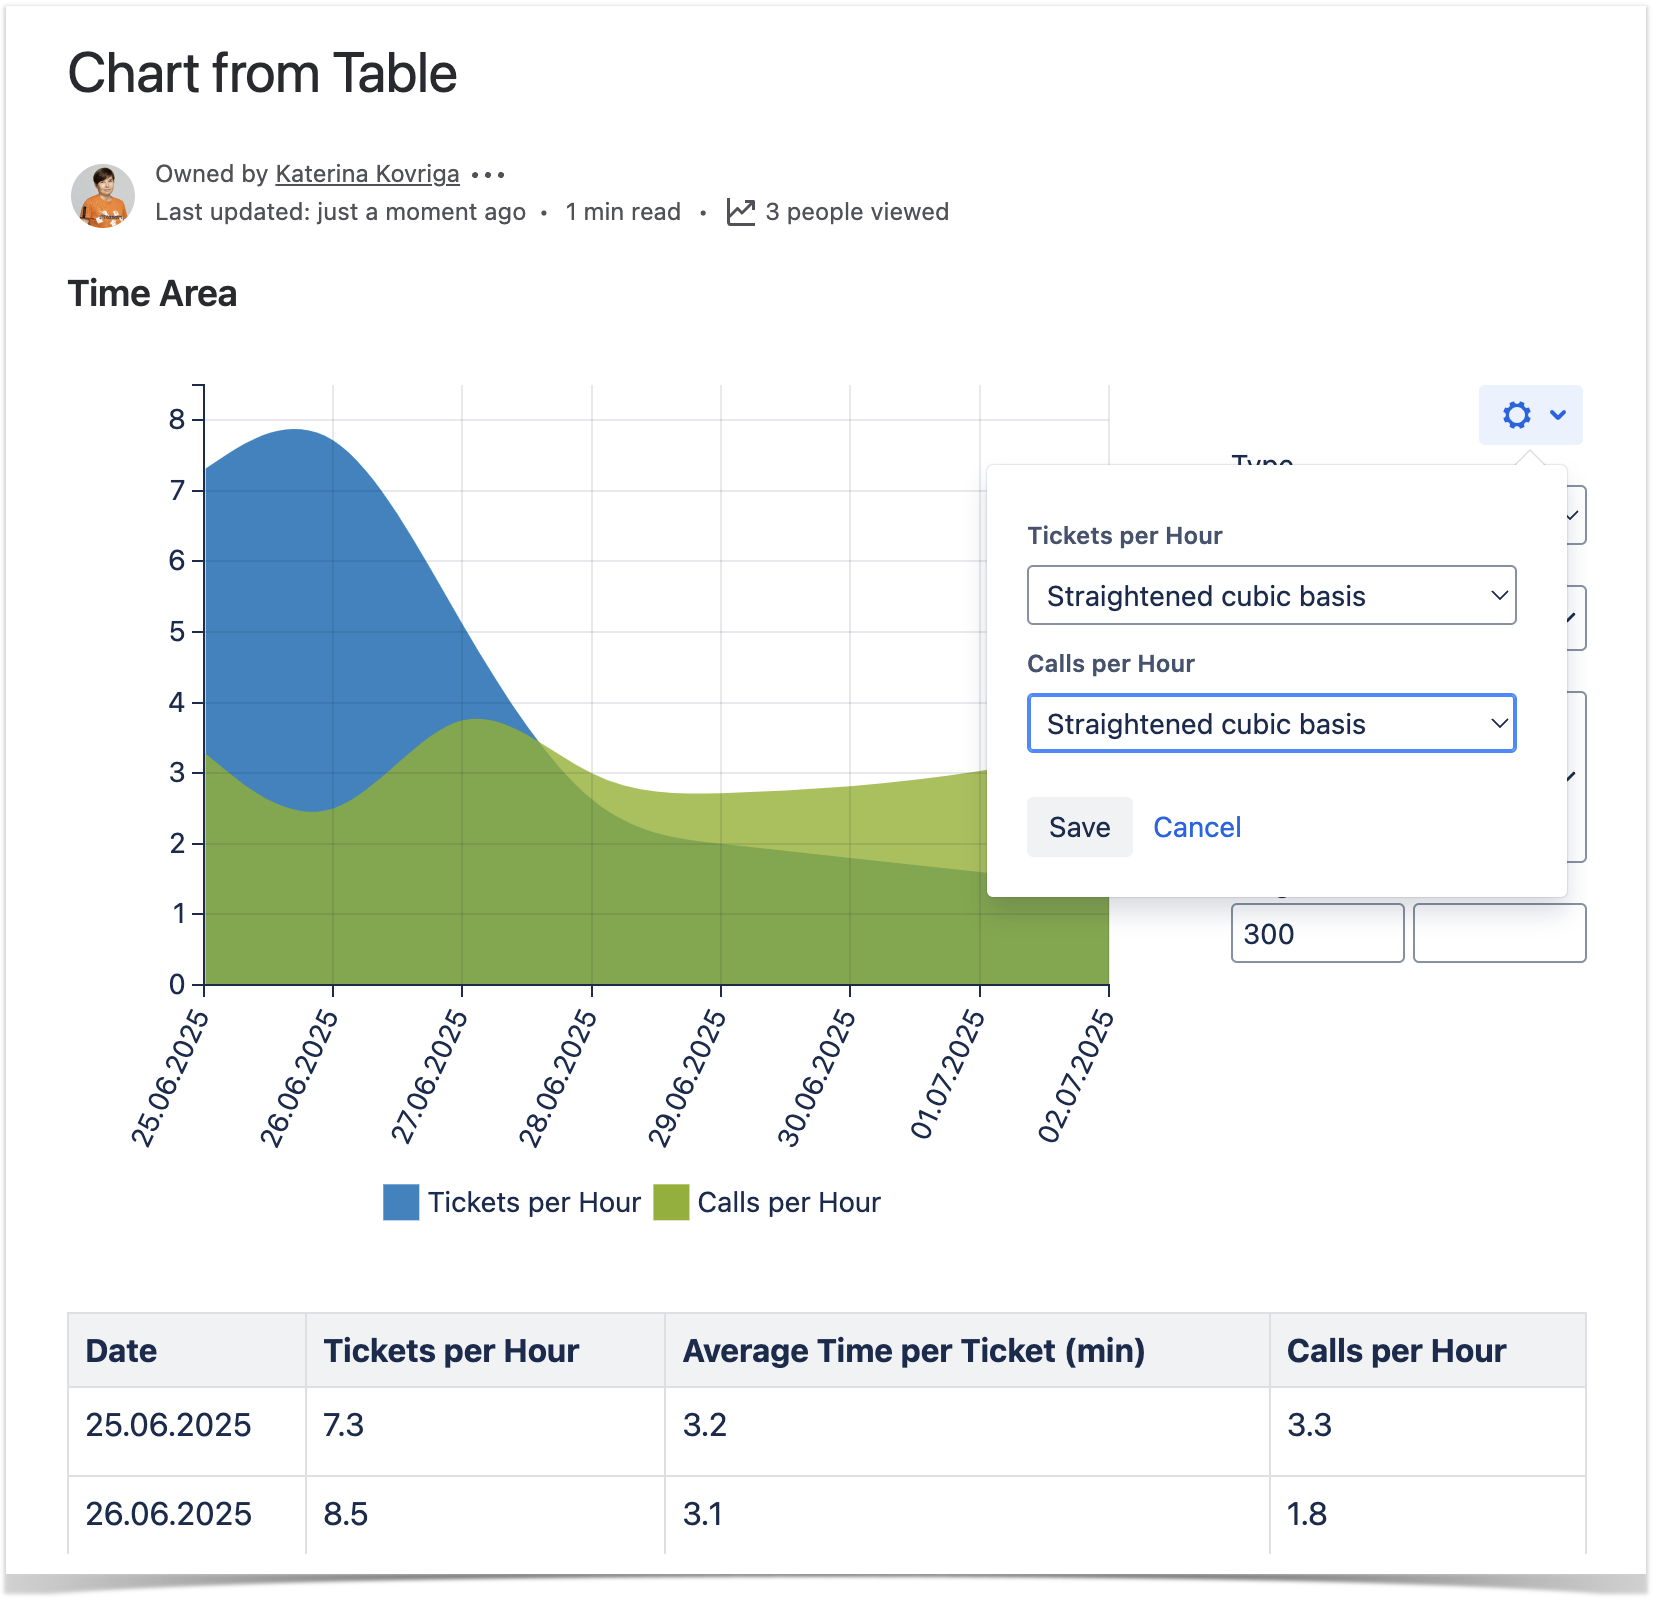Click the blue Tickets per Hour legend swatch
The image size is (1660, 1603).
pyautogui.click(x=401, y=1202)
